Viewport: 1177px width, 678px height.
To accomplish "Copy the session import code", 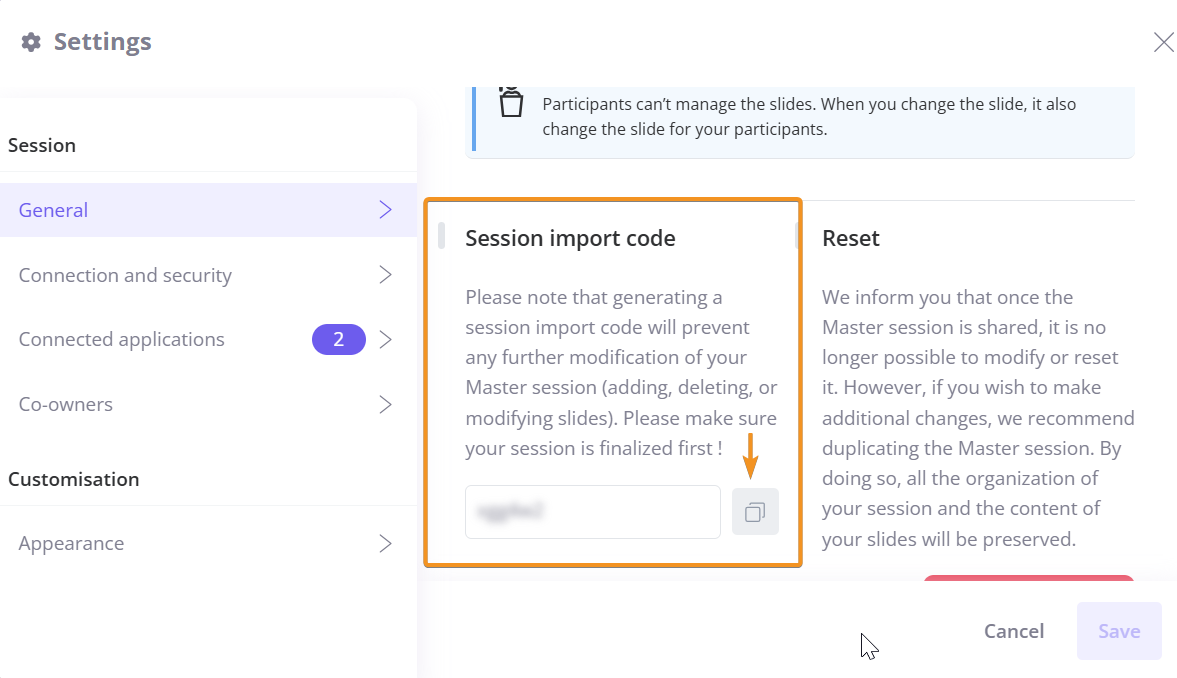I will click(755, 512).
